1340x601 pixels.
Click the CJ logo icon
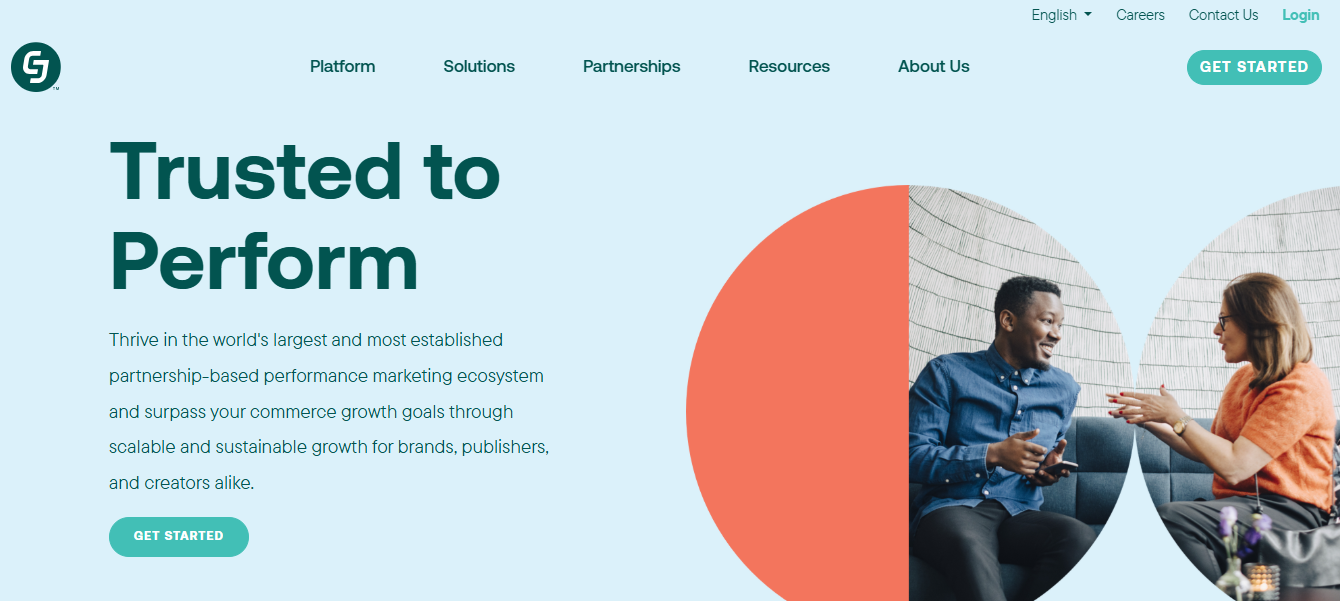click(35, 67)
